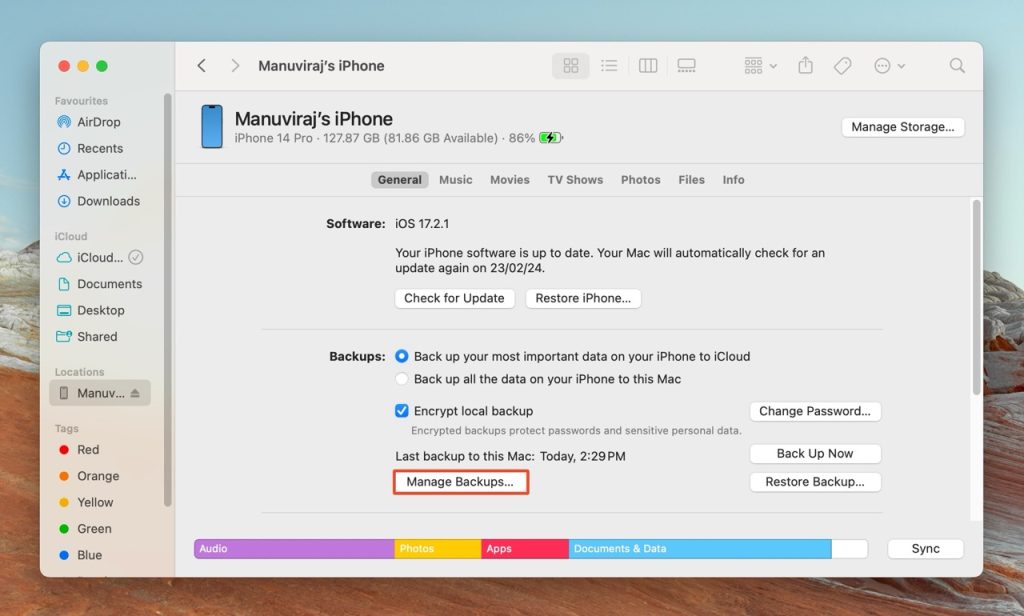The height and width of the screenshot is (616, 1024).
Task: Switch Finder to column view
Action: pos(648,66)
